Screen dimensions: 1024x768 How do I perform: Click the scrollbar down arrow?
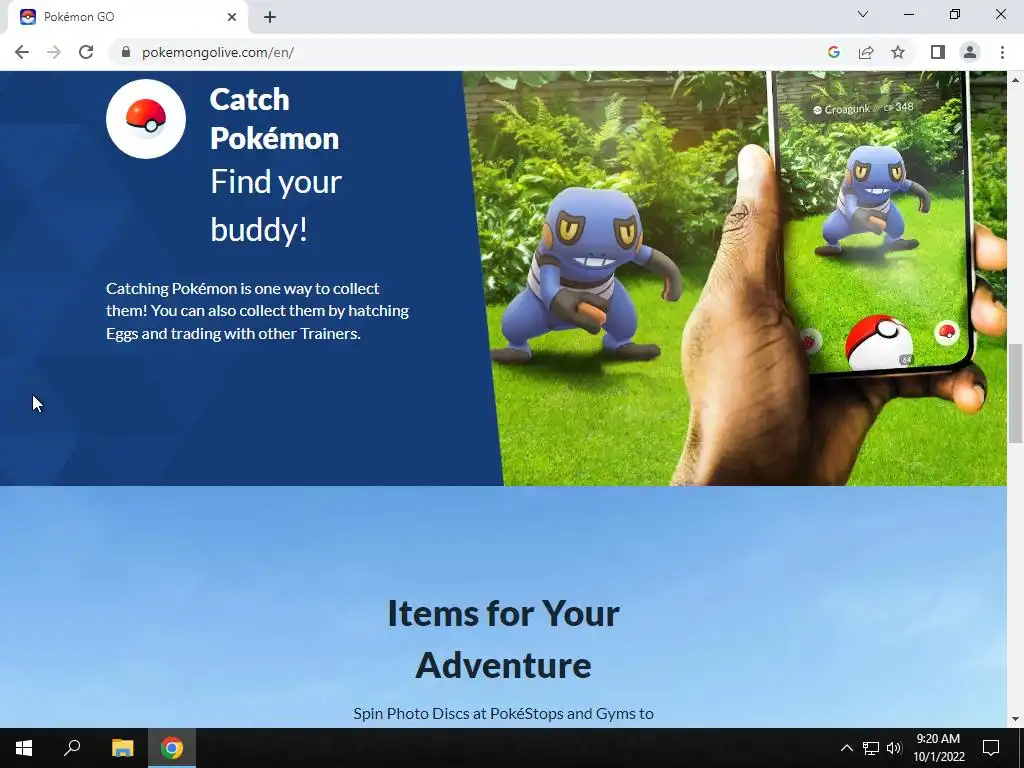(1015, 719)
